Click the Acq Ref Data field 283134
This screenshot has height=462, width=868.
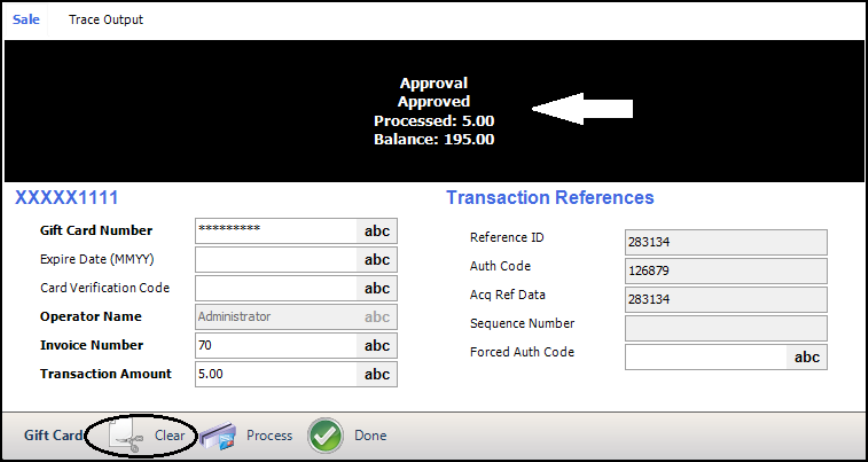[x=726, y=299]
